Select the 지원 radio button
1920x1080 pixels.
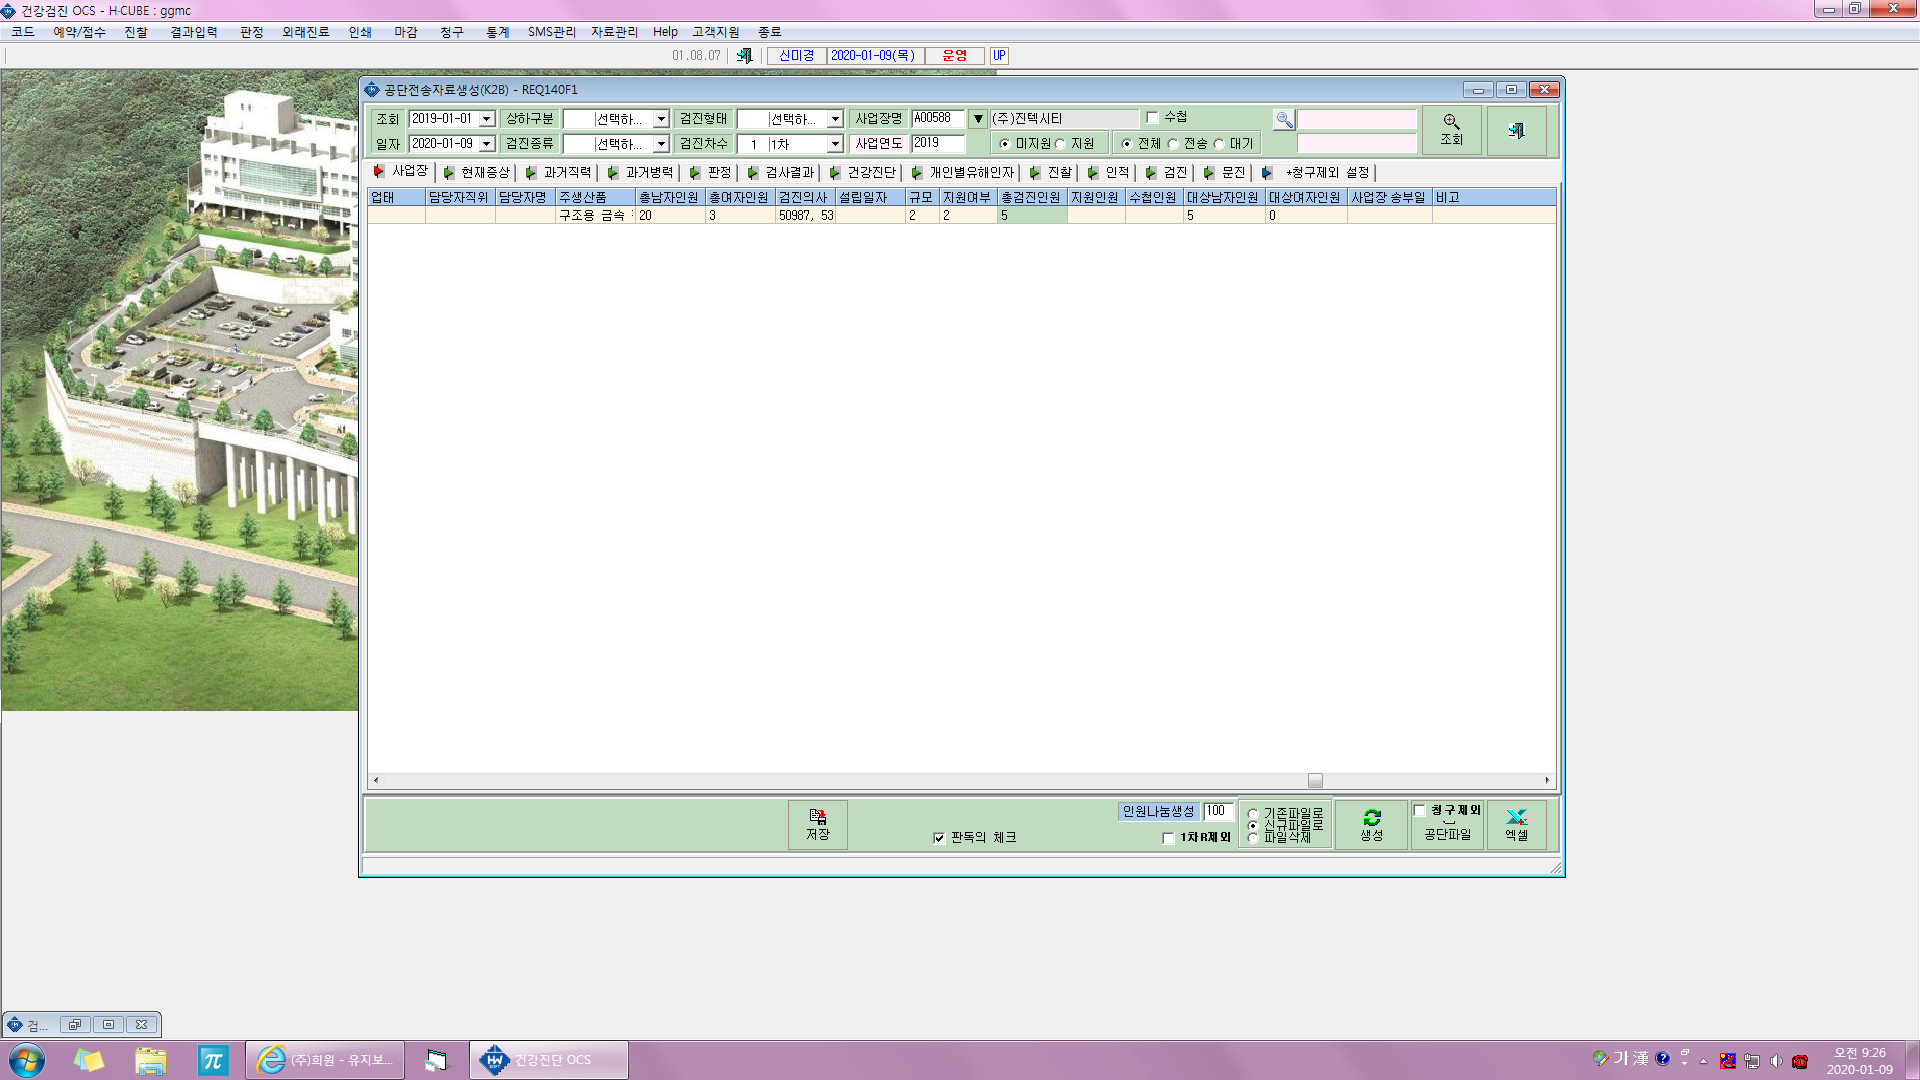click(x=1061, y=144)
